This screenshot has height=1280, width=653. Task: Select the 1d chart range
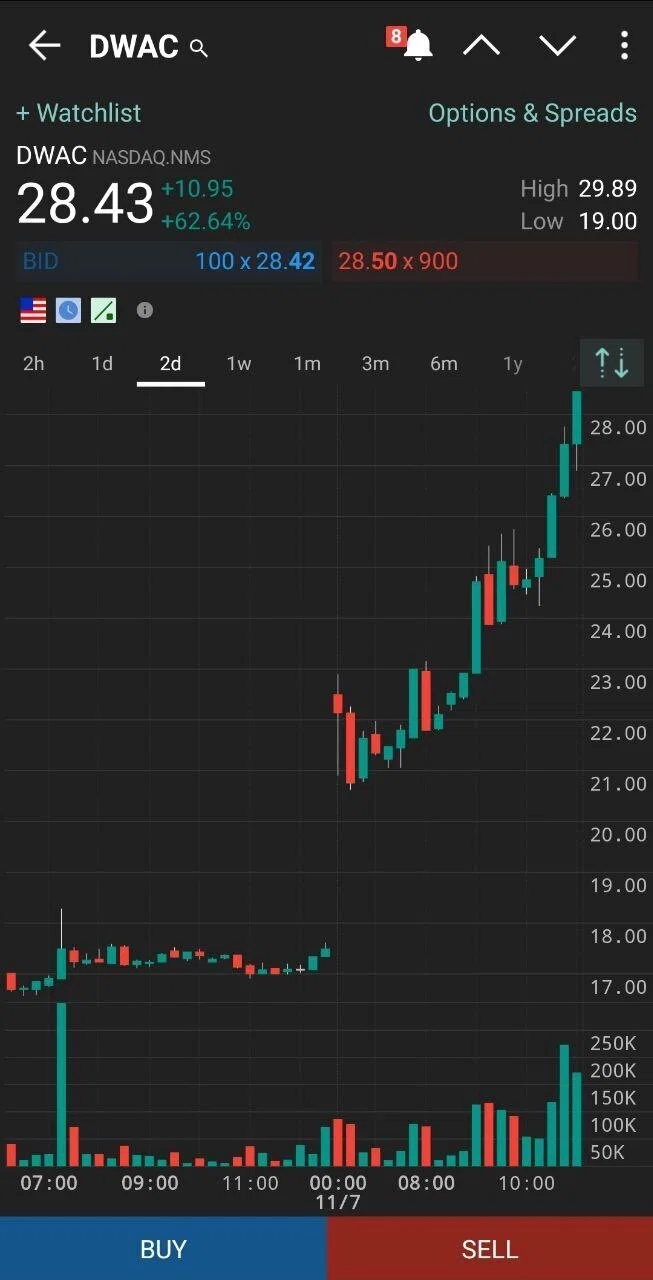click(102, 364)
